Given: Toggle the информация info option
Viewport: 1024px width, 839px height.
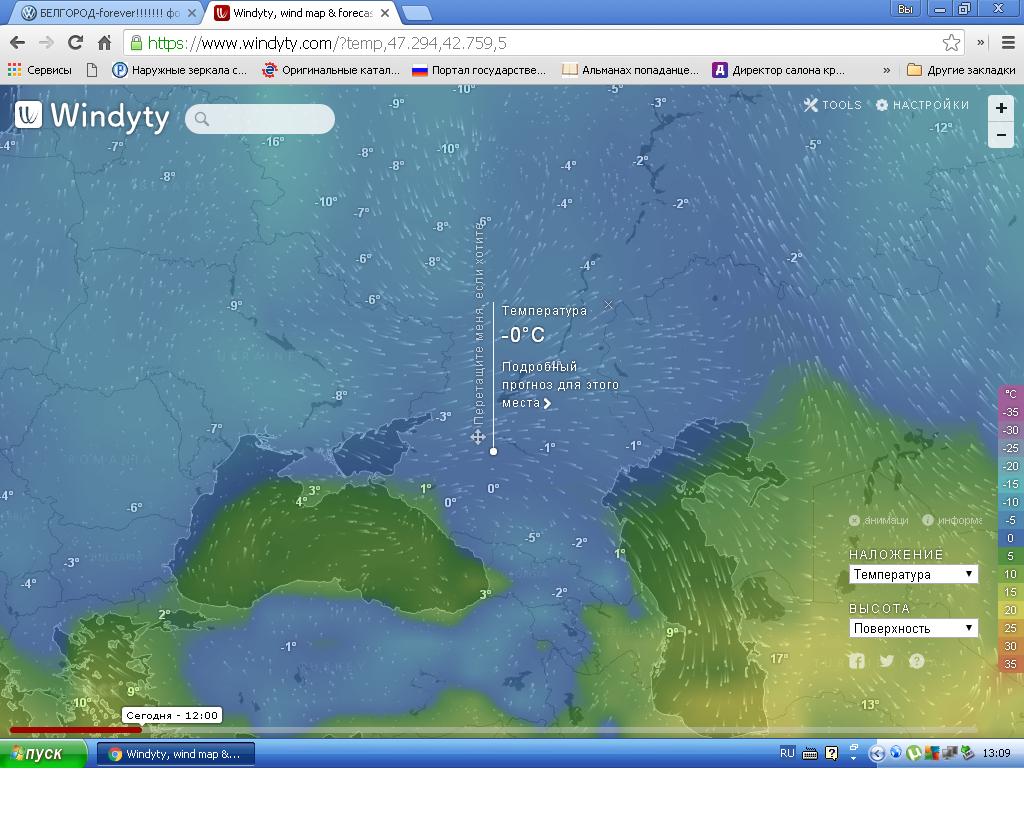Looking at the screenshot, I should coord(953,520).
